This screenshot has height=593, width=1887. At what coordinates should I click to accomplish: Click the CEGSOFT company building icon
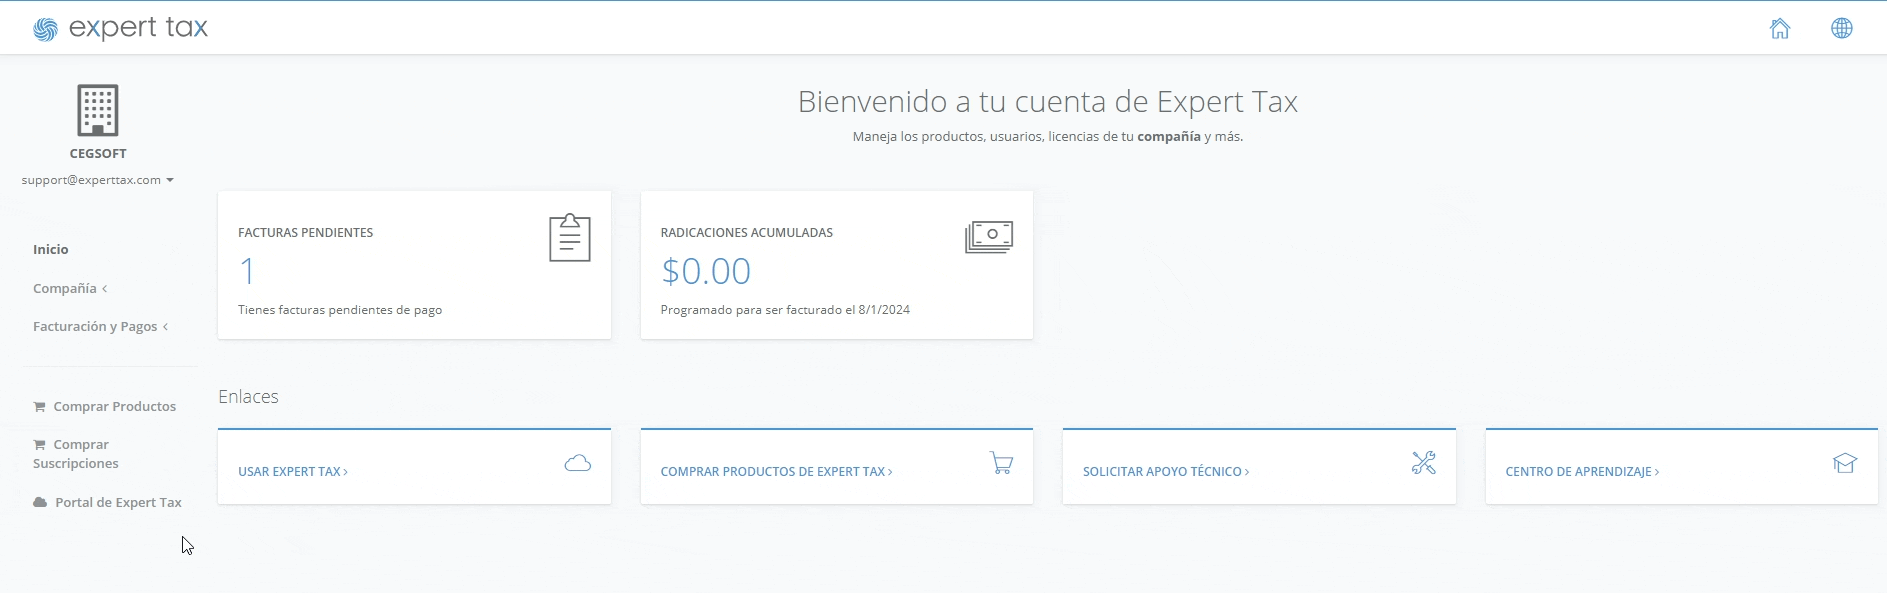98,110
